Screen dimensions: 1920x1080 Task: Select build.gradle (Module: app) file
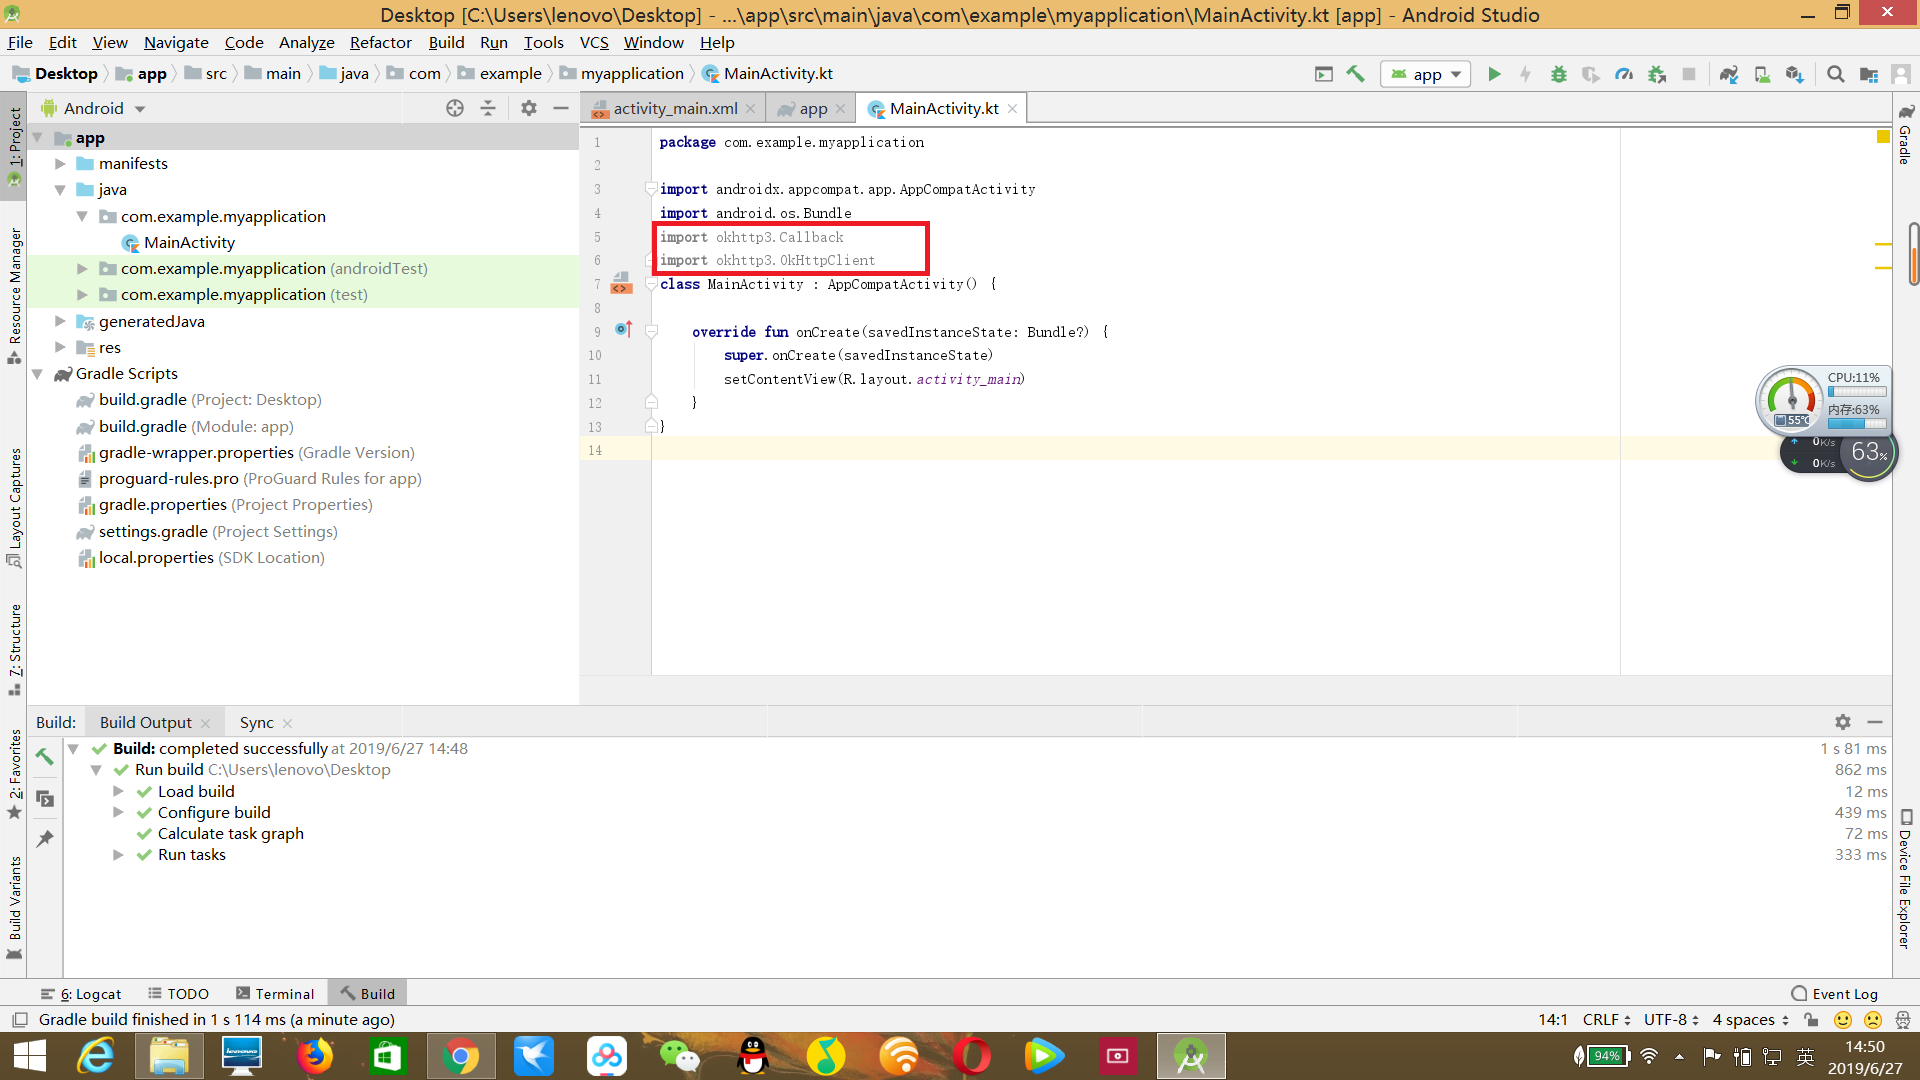coord(196,427)
